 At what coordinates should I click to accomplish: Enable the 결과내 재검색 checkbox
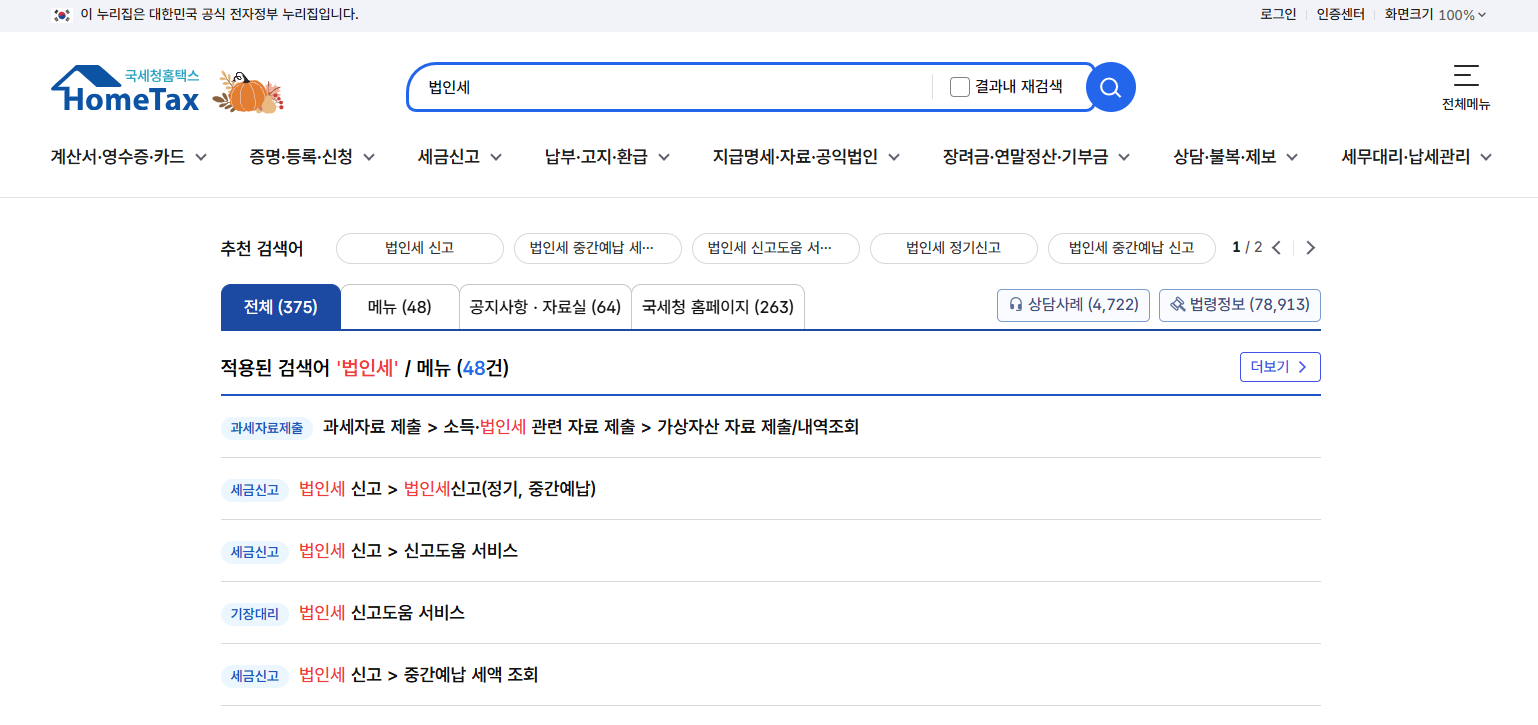[x=959, y=87]
